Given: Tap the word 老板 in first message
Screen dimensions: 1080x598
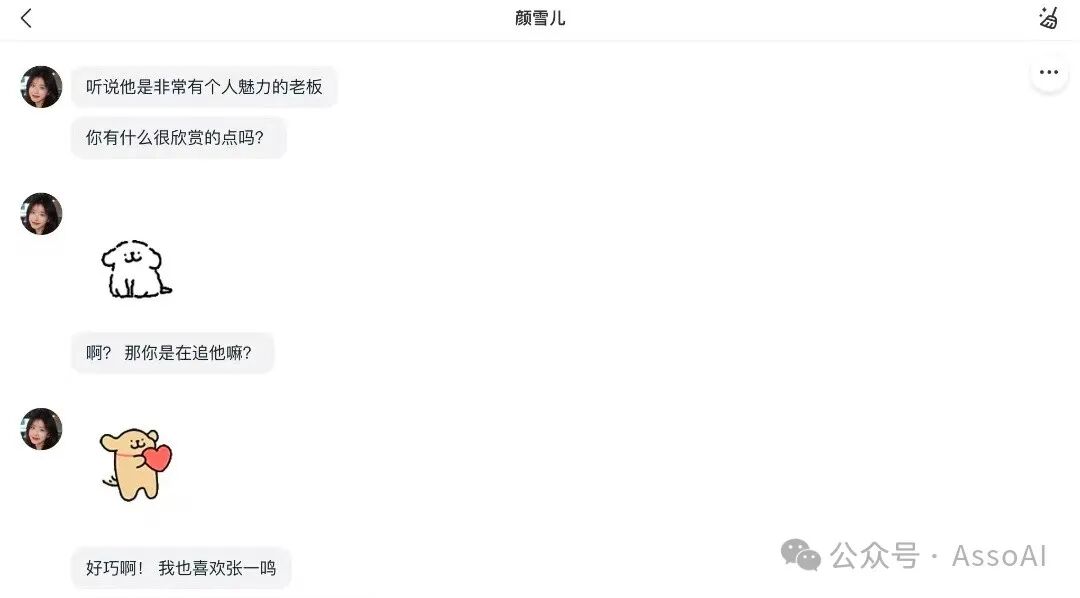Looking at the screenshot, I should pos(306,87).
